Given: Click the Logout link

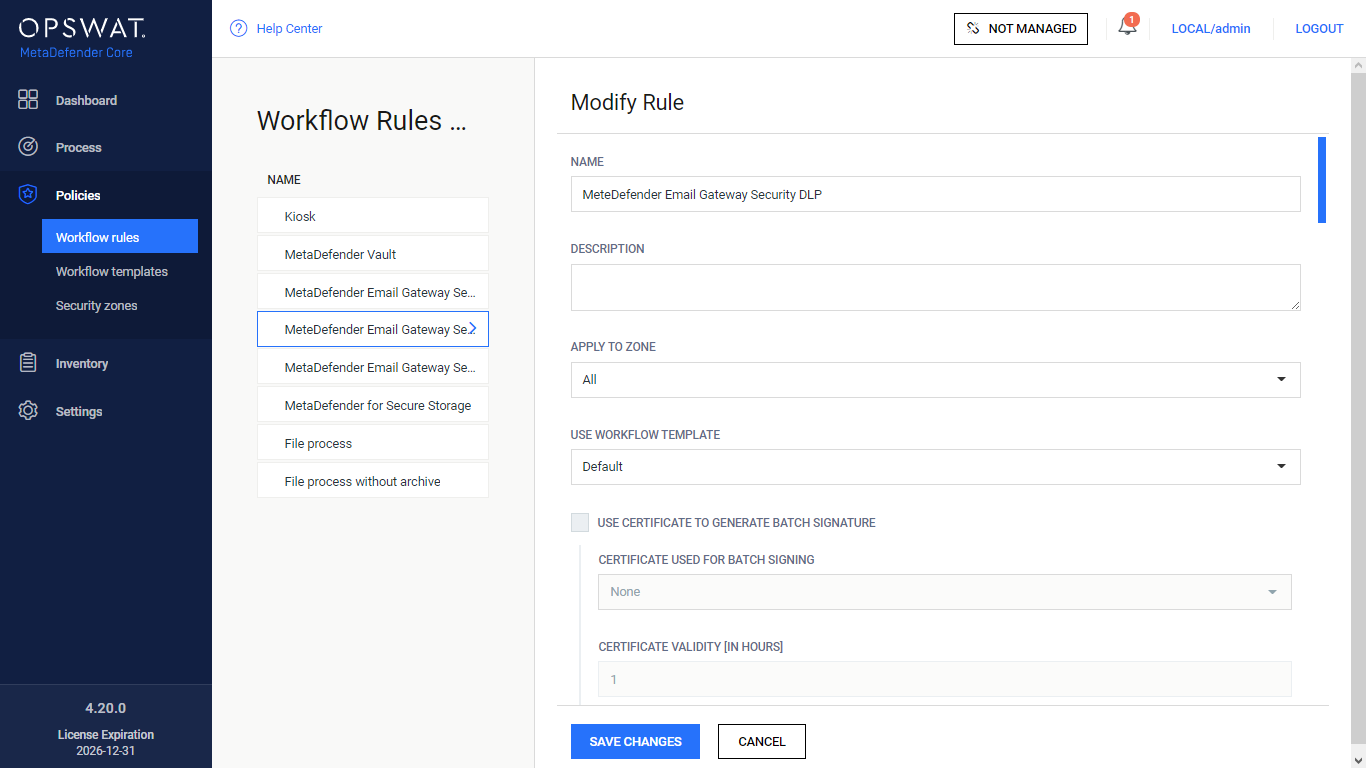Looking at the screenshot, I should (1319, 28).
